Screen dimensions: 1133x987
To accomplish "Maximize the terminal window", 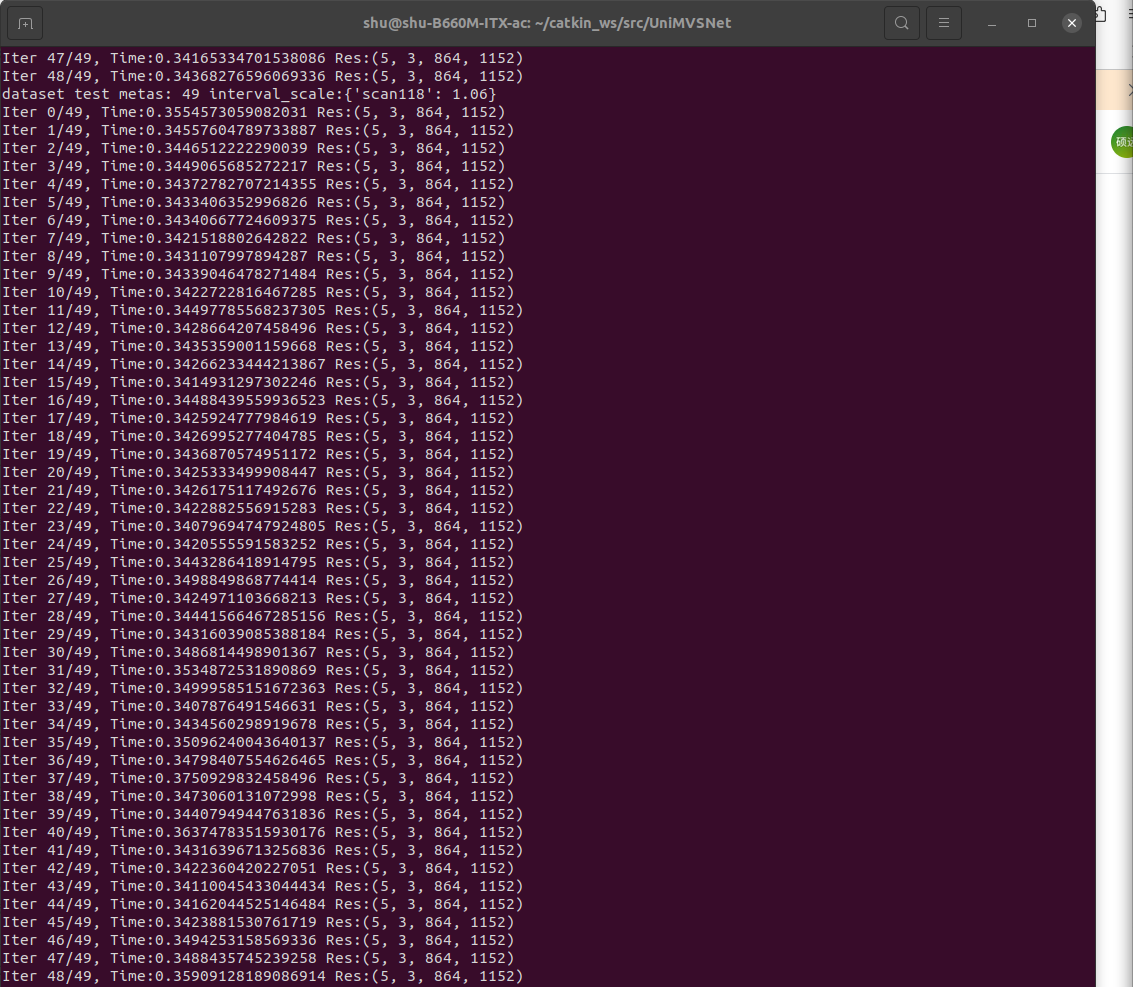I will click(1032, 23).
